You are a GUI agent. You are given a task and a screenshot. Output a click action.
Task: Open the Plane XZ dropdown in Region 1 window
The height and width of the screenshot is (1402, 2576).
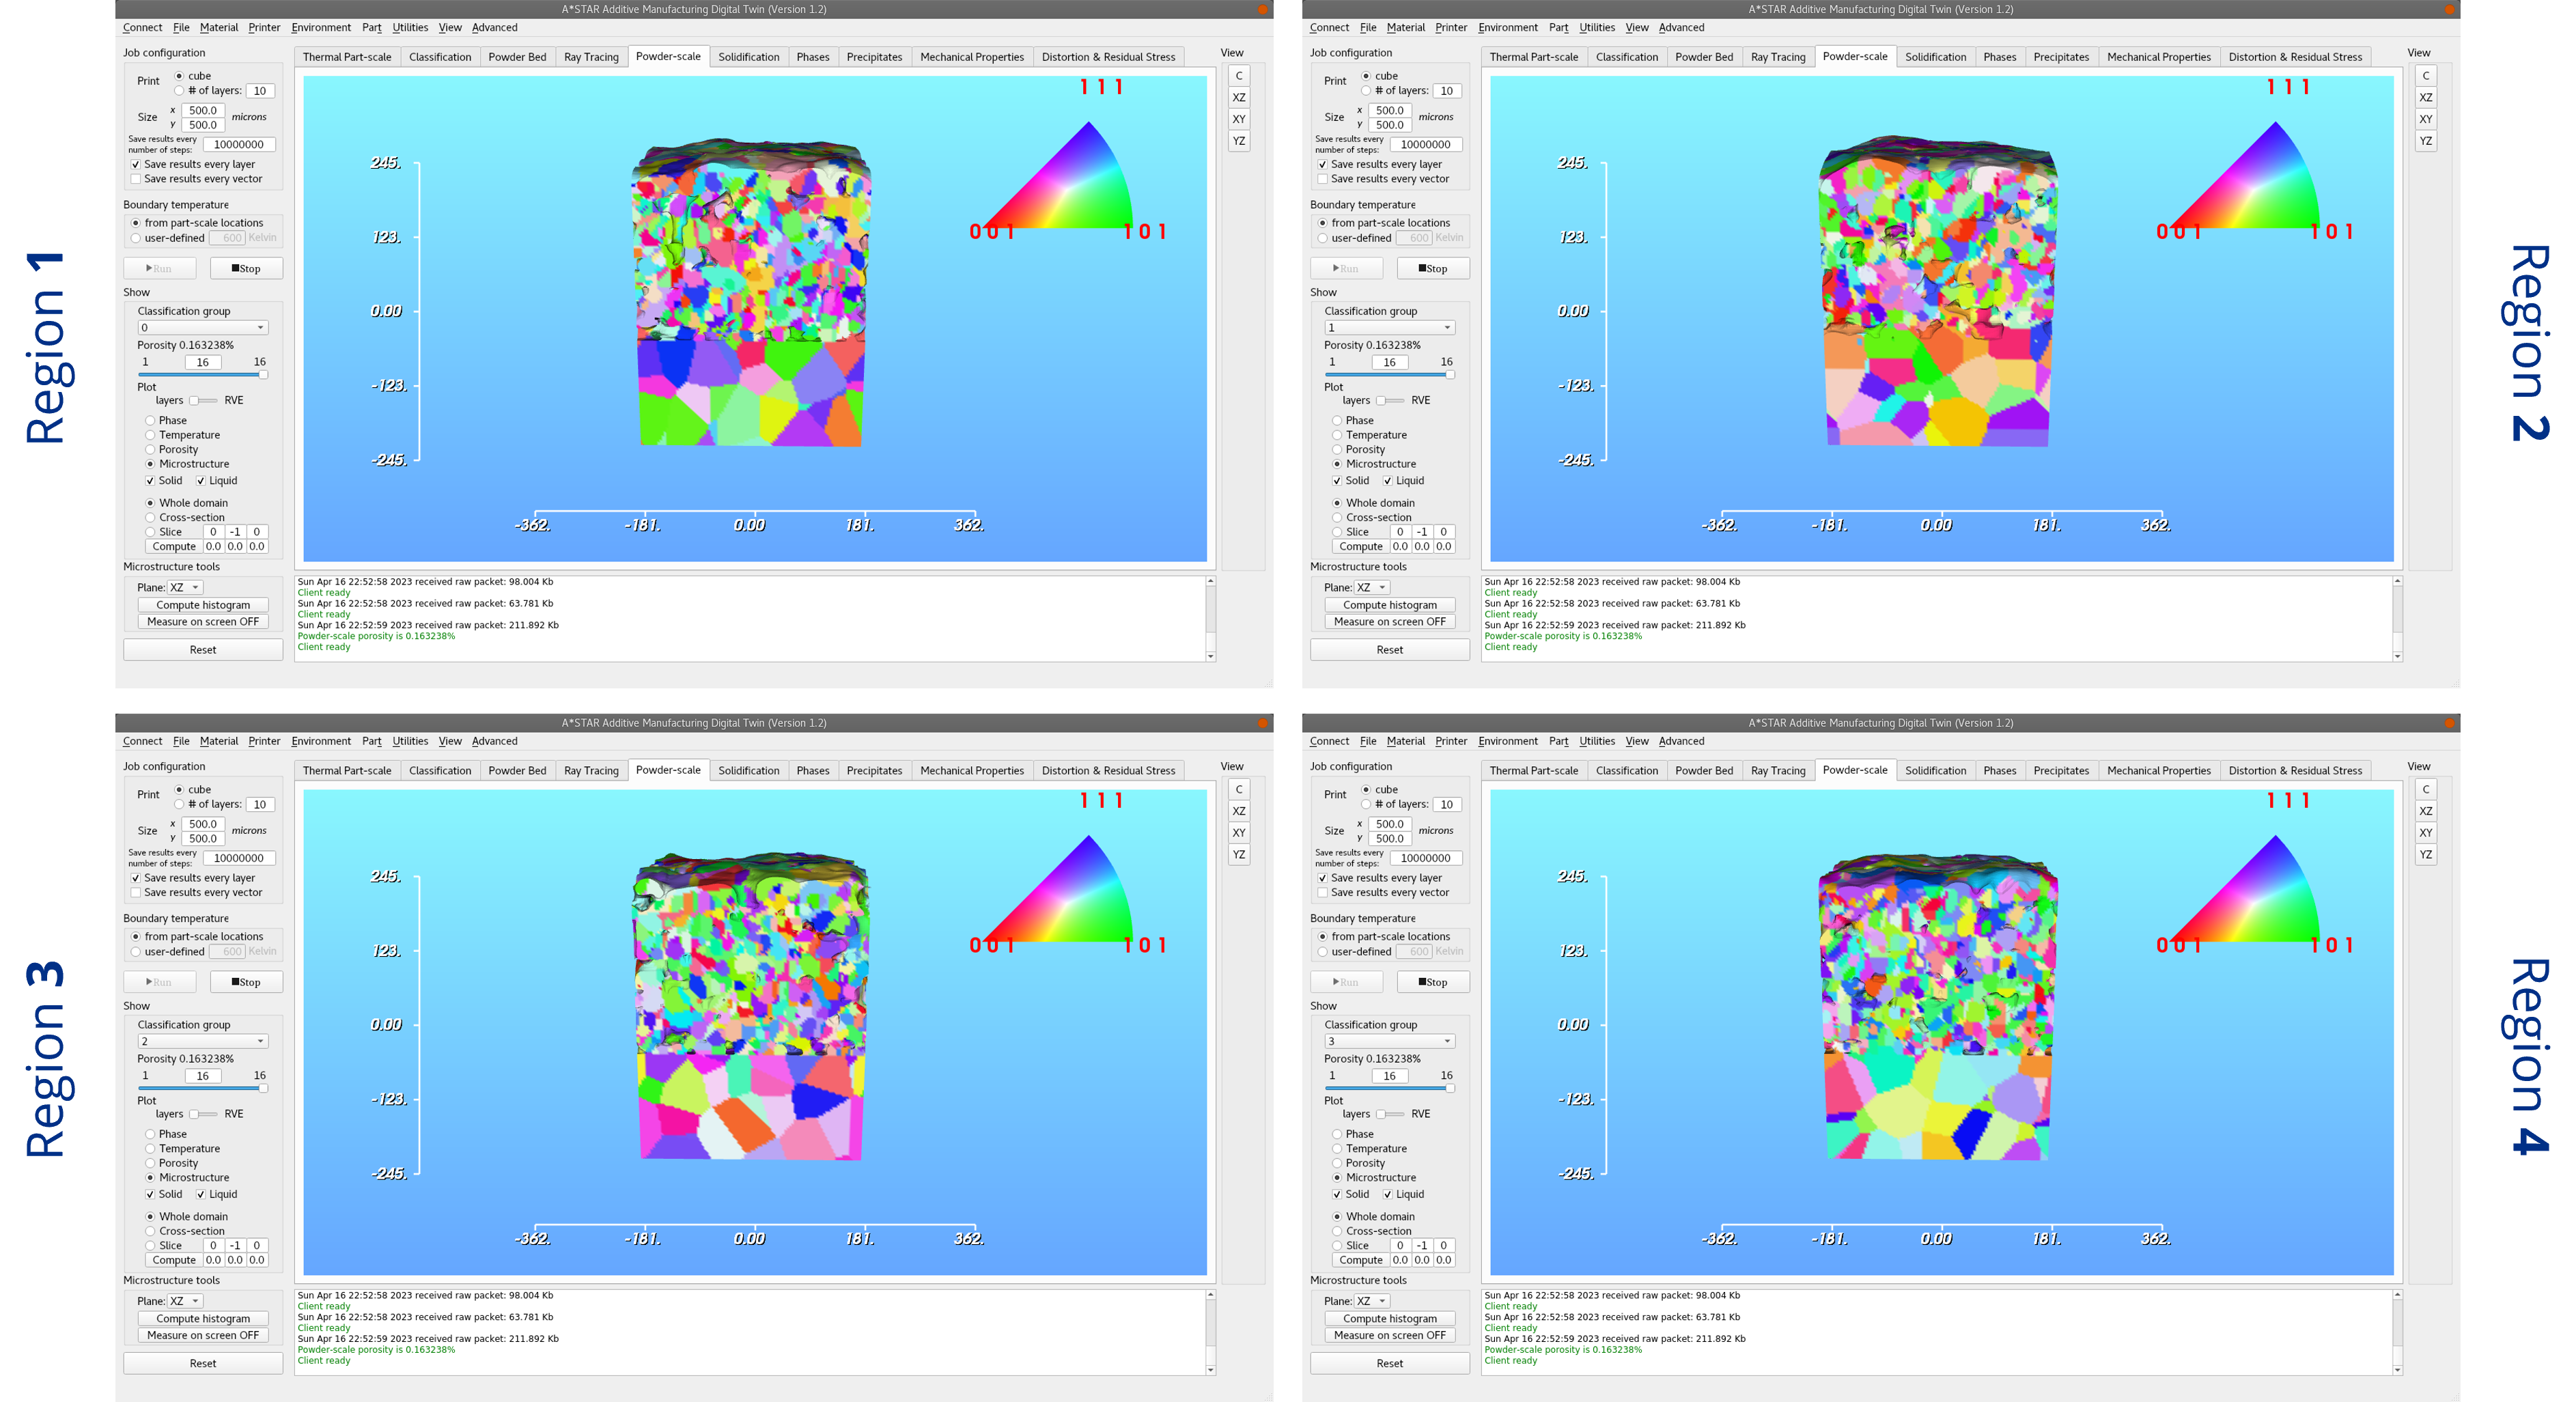(185, 588)
